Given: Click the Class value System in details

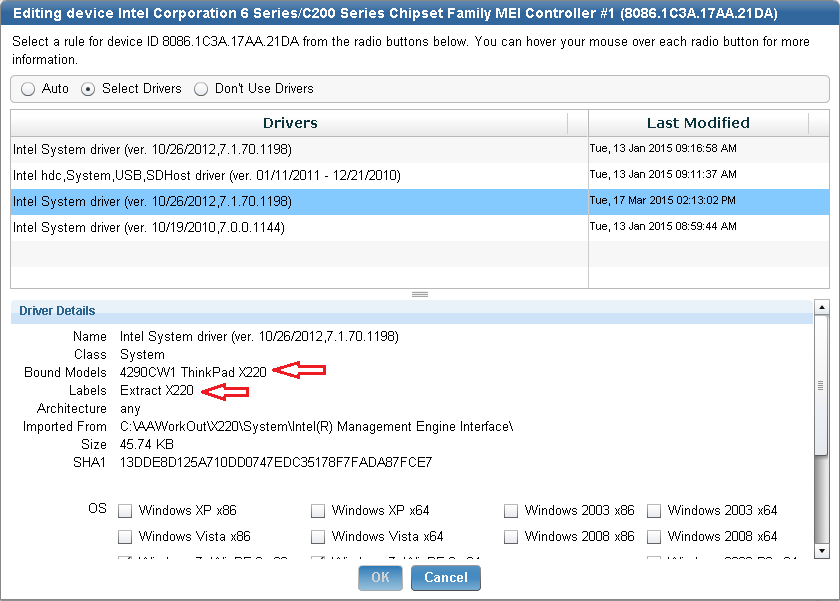Looking at the screenshot, I should (x=142, y=355).
